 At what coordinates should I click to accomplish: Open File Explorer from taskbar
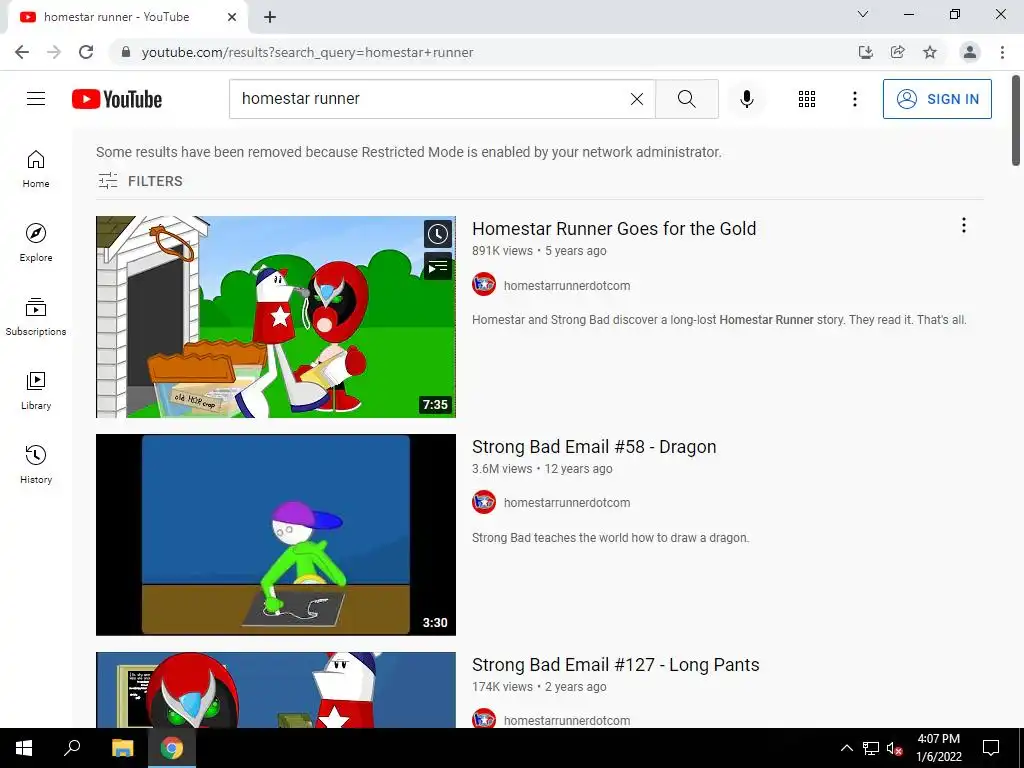pos(122,748)
